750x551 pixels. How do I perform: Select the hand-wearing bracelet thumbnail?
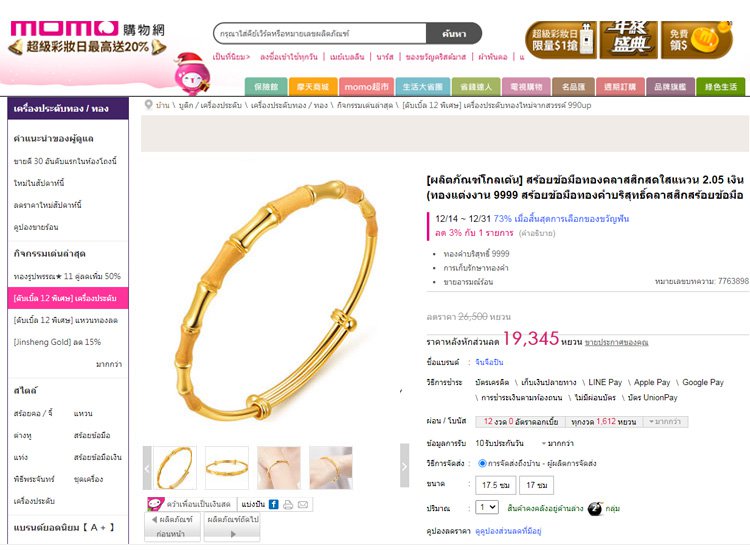tap(279, 467)
